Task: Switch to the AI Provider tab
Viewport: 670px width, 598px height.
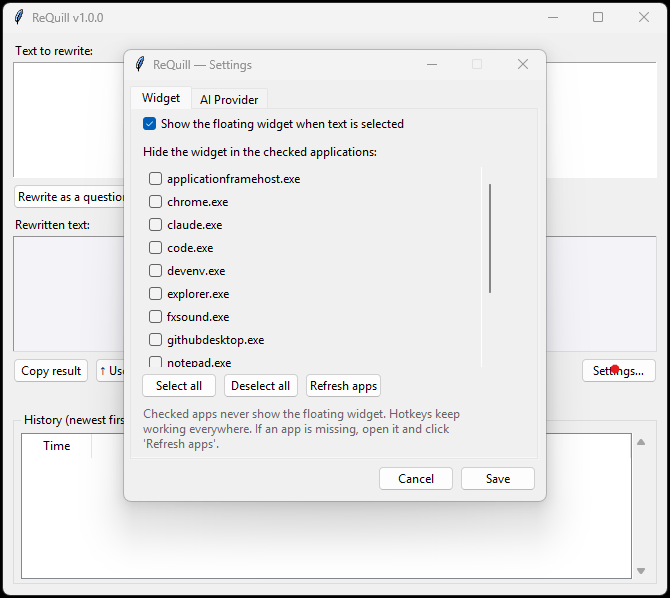Action: 229,99
